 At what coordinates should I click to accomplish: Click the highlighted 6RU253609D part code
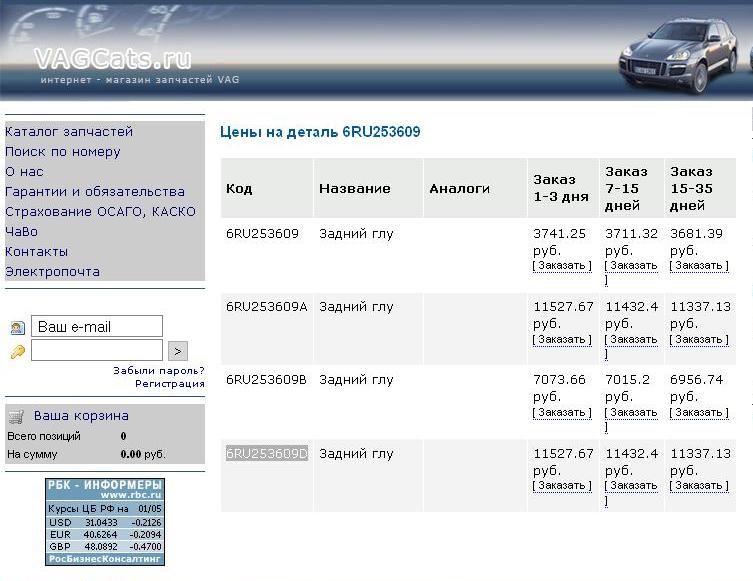click(x=267, y=454)
